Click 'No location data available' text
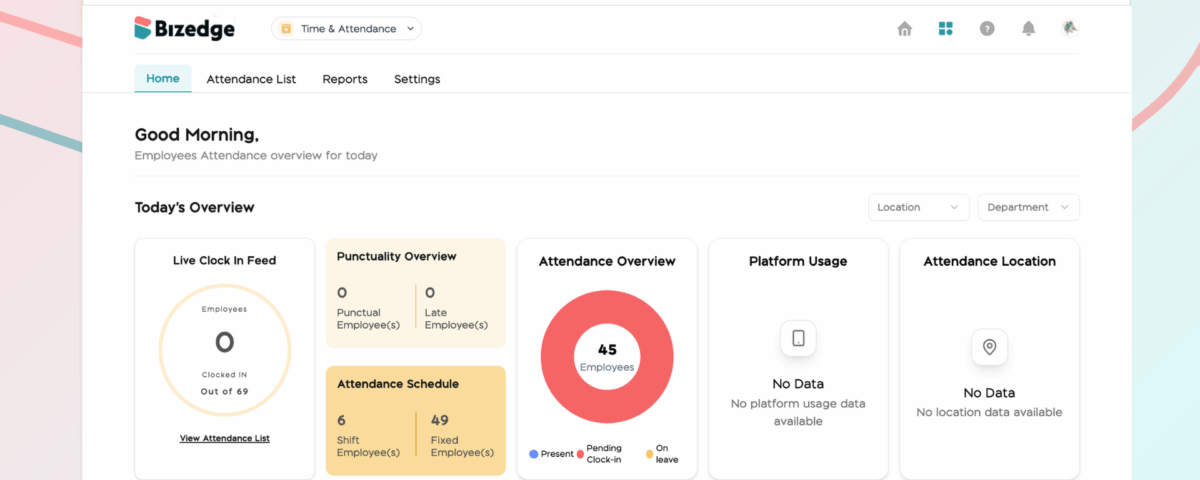Screen dimensions: 1200x480 click(989, 412)
